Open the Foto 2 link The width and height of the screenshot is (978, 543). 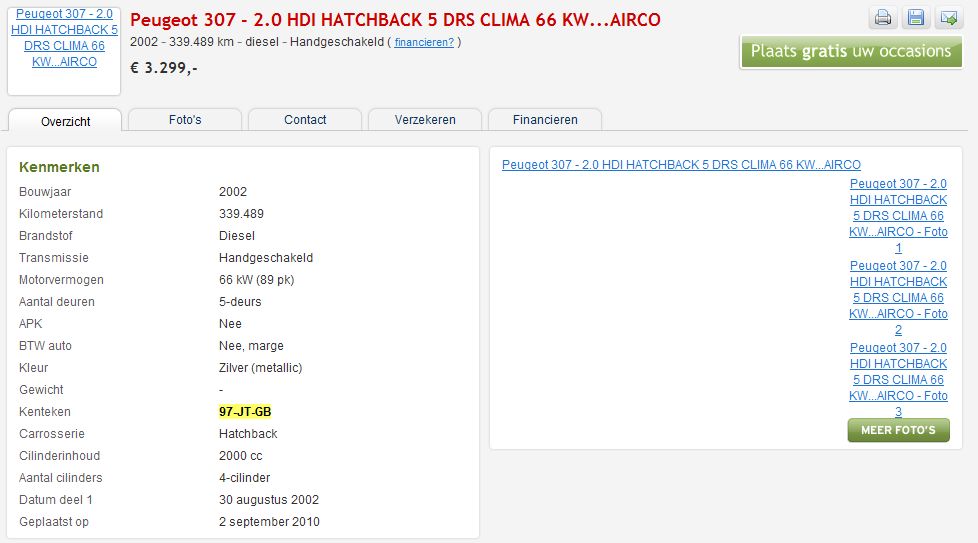pyautogui.click(x=898, y=298)
